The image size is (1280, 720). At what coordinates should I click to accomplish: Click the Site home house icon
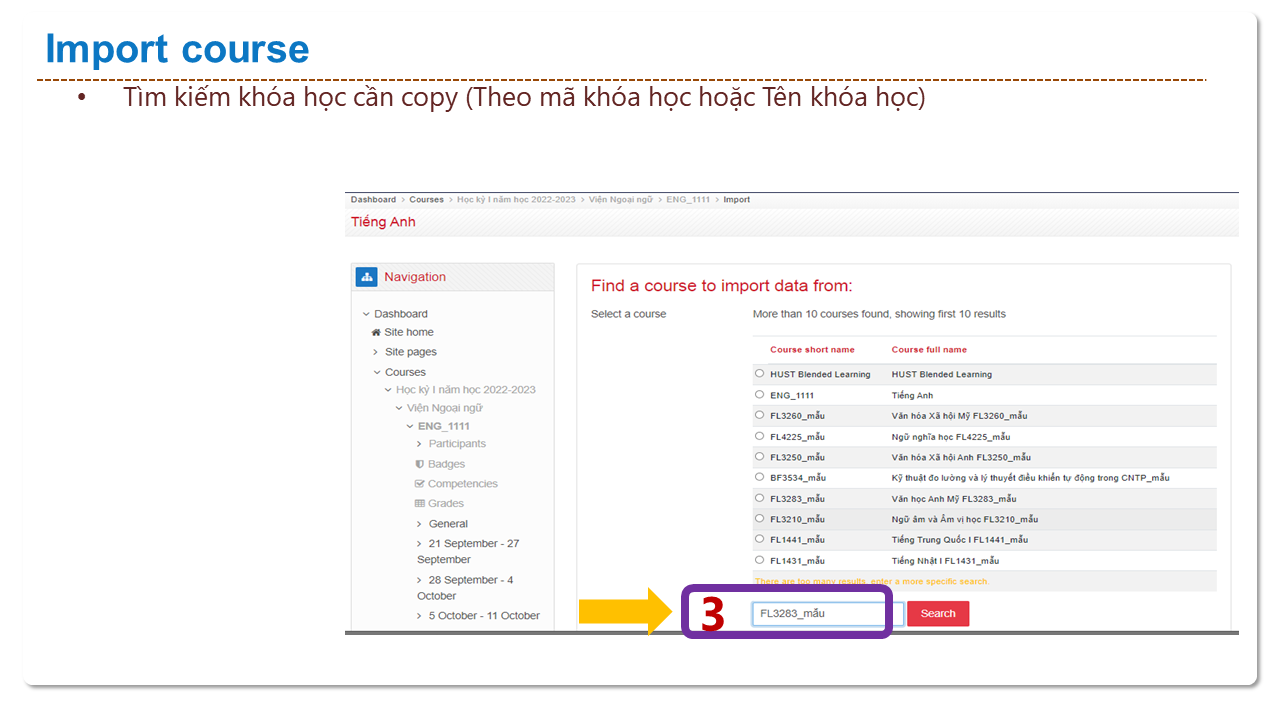[x=376, y=332]
